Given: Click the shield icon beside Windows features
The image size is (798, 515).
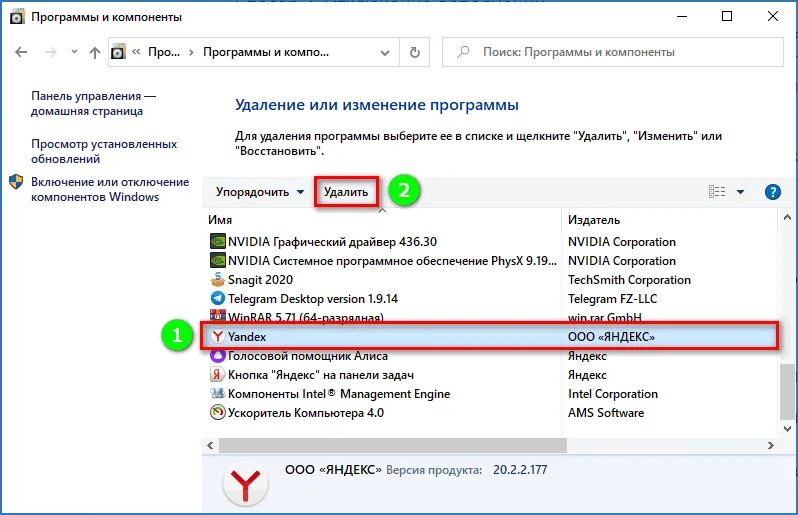Looking at the screenshot, I should 16,182.
